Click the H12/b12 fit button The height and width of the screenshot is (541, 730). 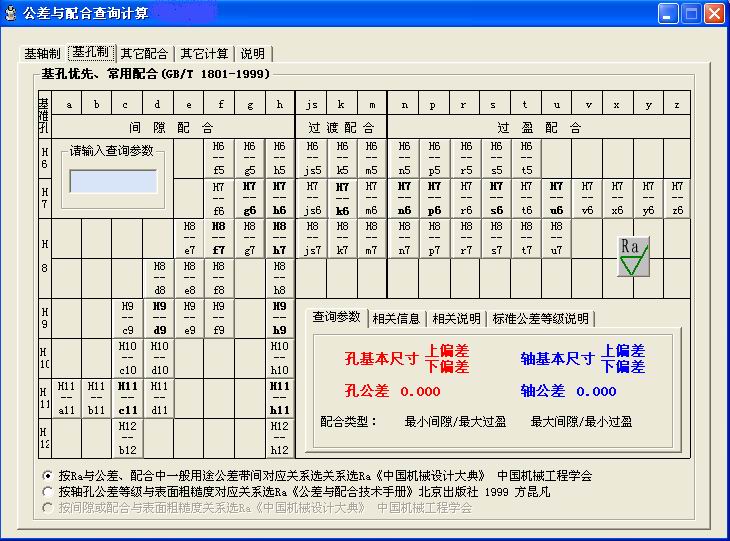click(x=128, y=439)
